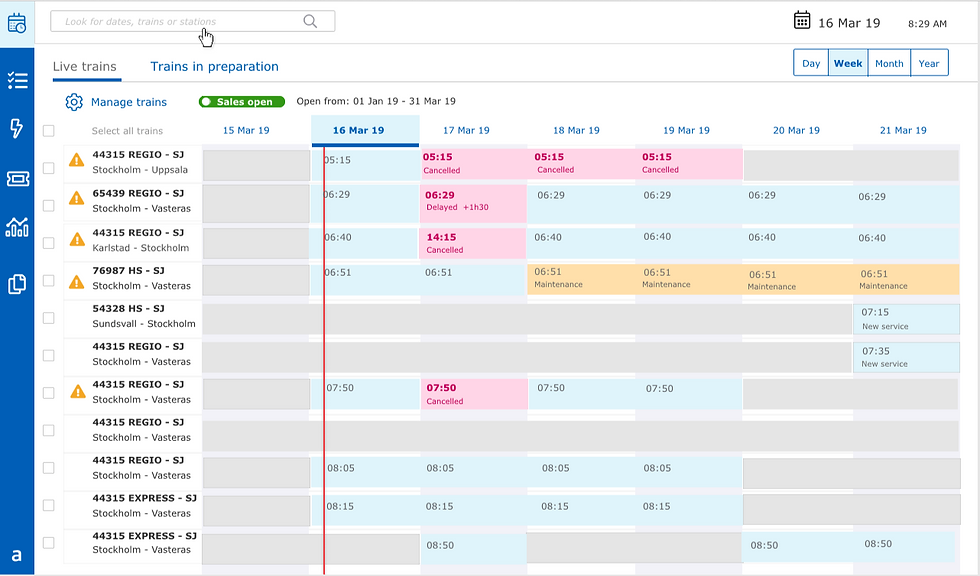Open 05:15 Cancelled slot on 19 Mar
The height and width of the screenshot is (576, 980).
[689, 164]
